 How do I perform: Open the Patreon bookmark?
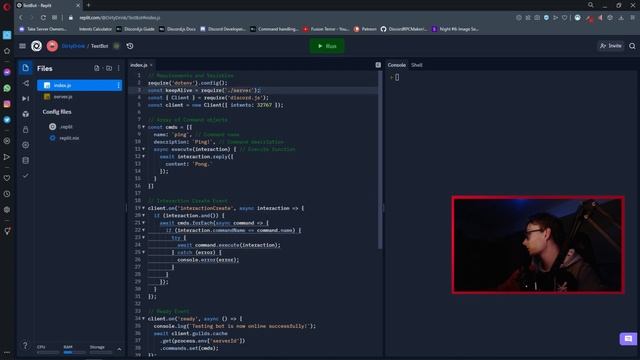(365, 29)
